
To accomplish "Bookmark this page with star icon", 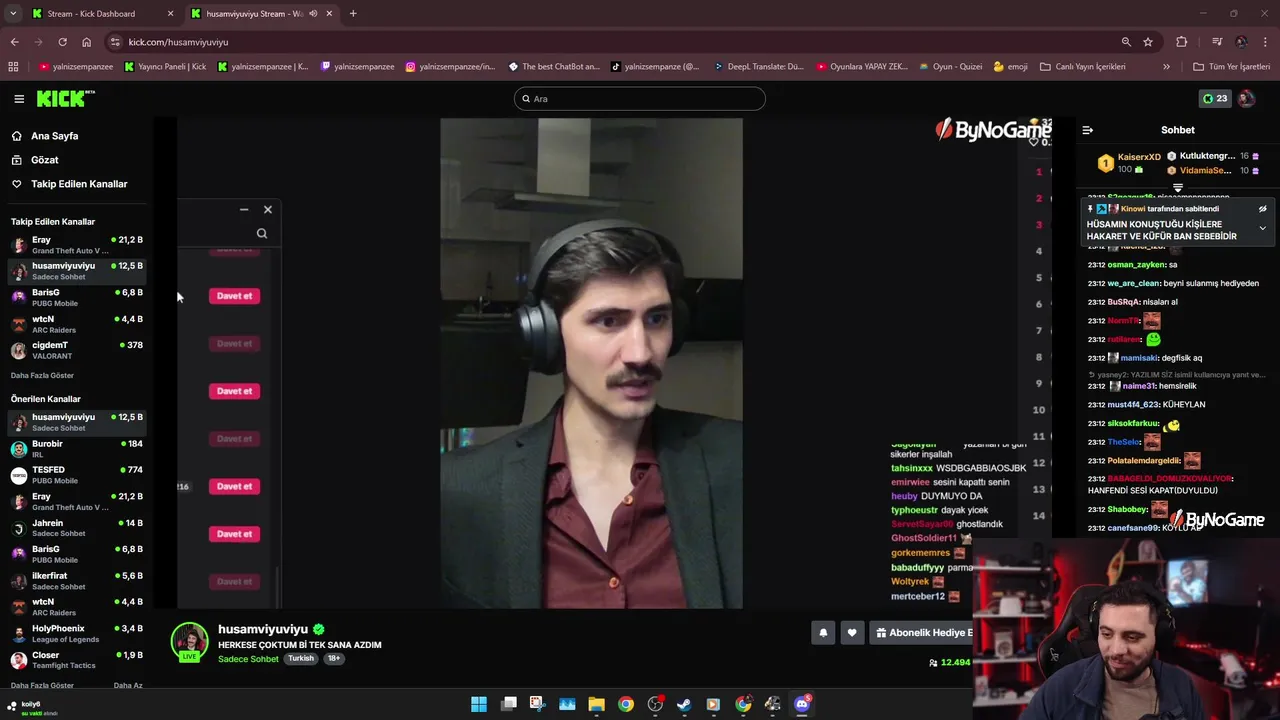I will click(x=1148, y=42).
